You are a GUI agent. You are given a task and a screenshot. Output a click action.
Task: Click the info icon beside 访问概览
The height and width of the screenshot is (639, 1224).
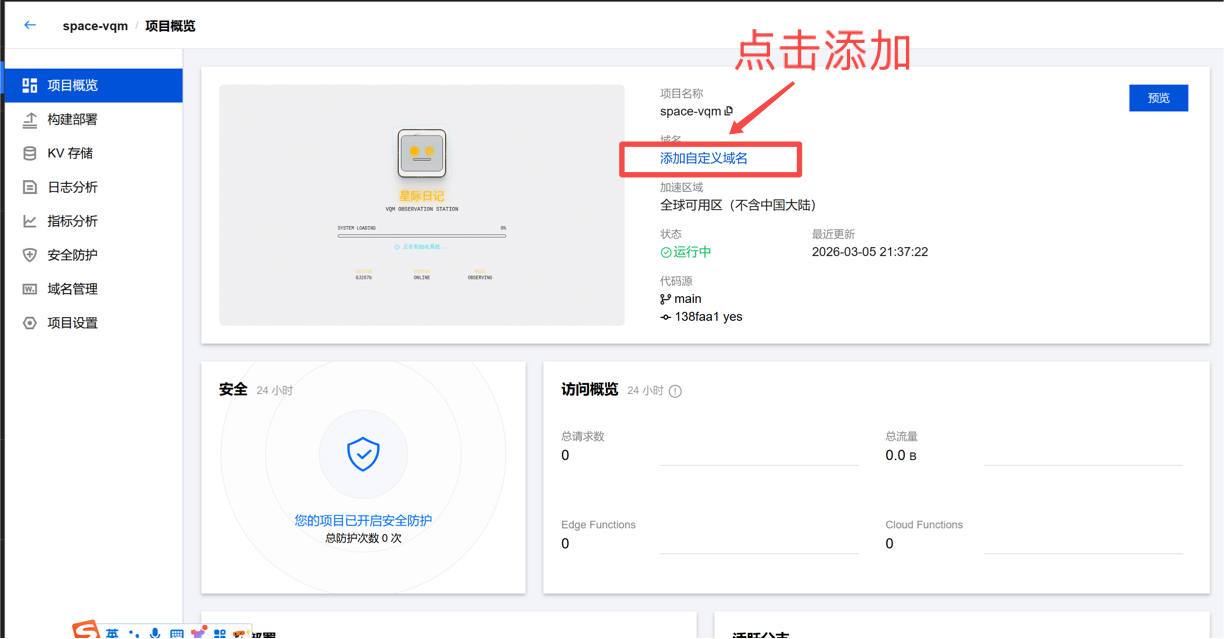tap(675, 391)
